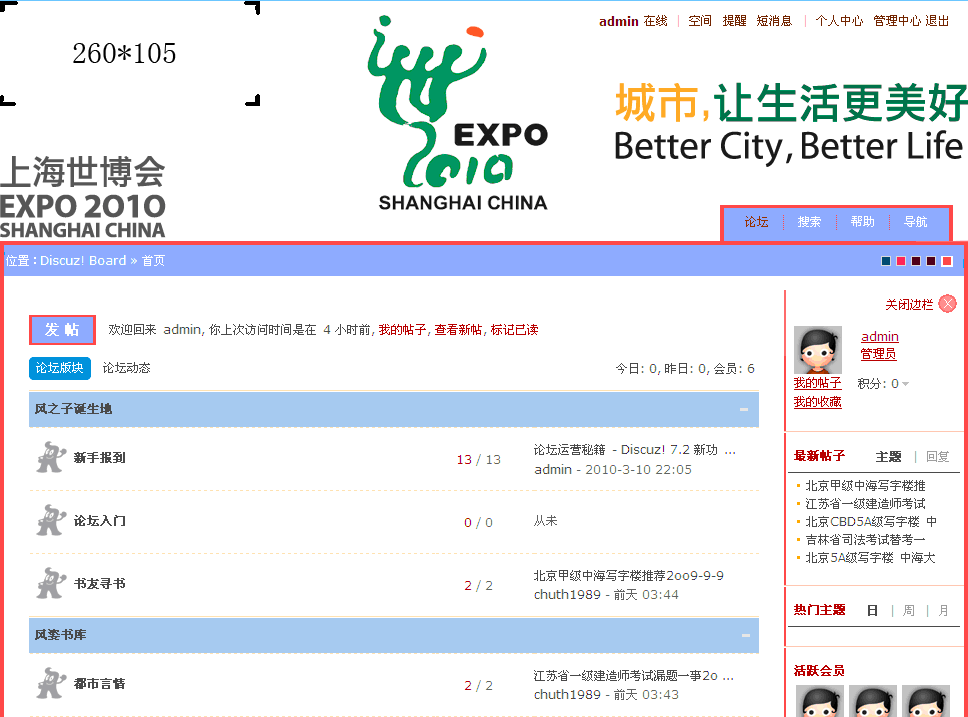
Task: Open last post 论坛运营秘籍 - Discuz! 7.2
Action: tap(635, 450)
